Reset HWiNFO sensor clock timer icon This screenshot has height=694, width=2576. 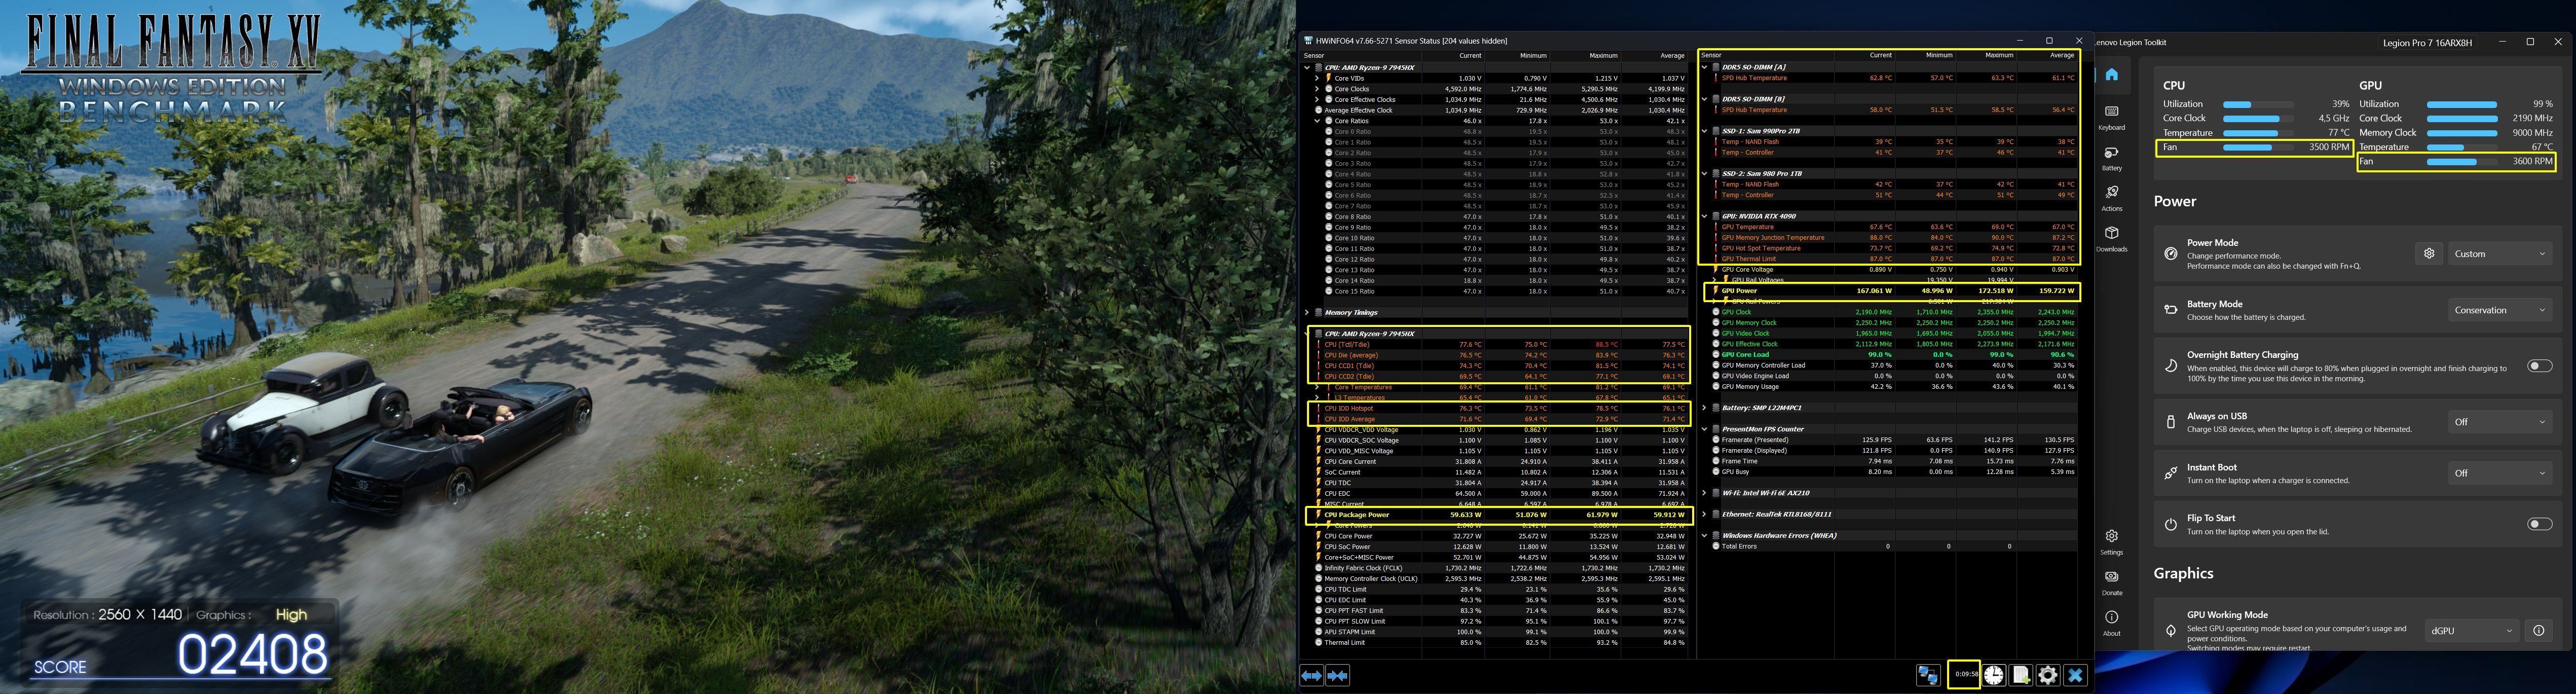coord(1994,676)
